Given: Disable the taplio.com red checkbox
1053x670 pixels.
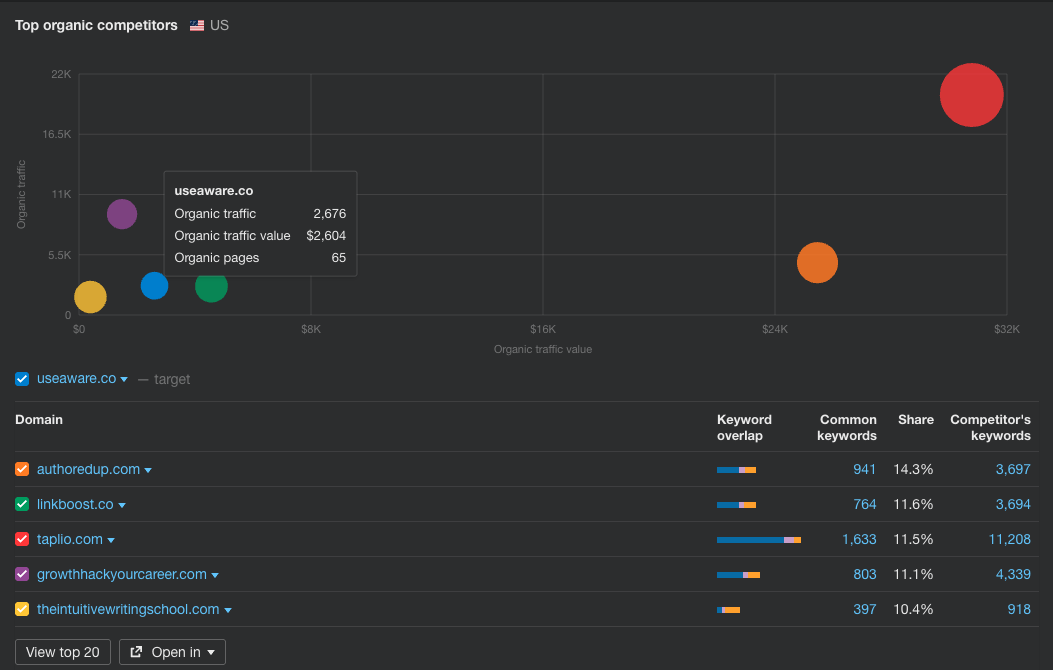Looking at the screenshot, I should (22, 539).
